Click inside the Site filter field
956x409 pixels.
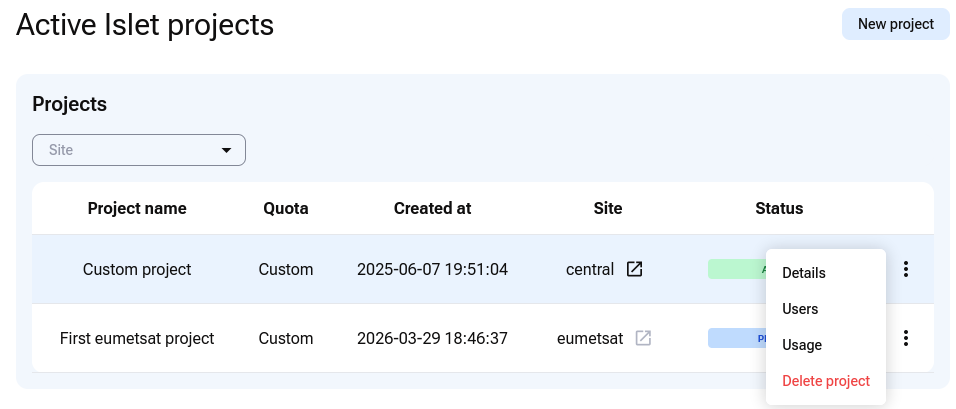click(139, 150)
